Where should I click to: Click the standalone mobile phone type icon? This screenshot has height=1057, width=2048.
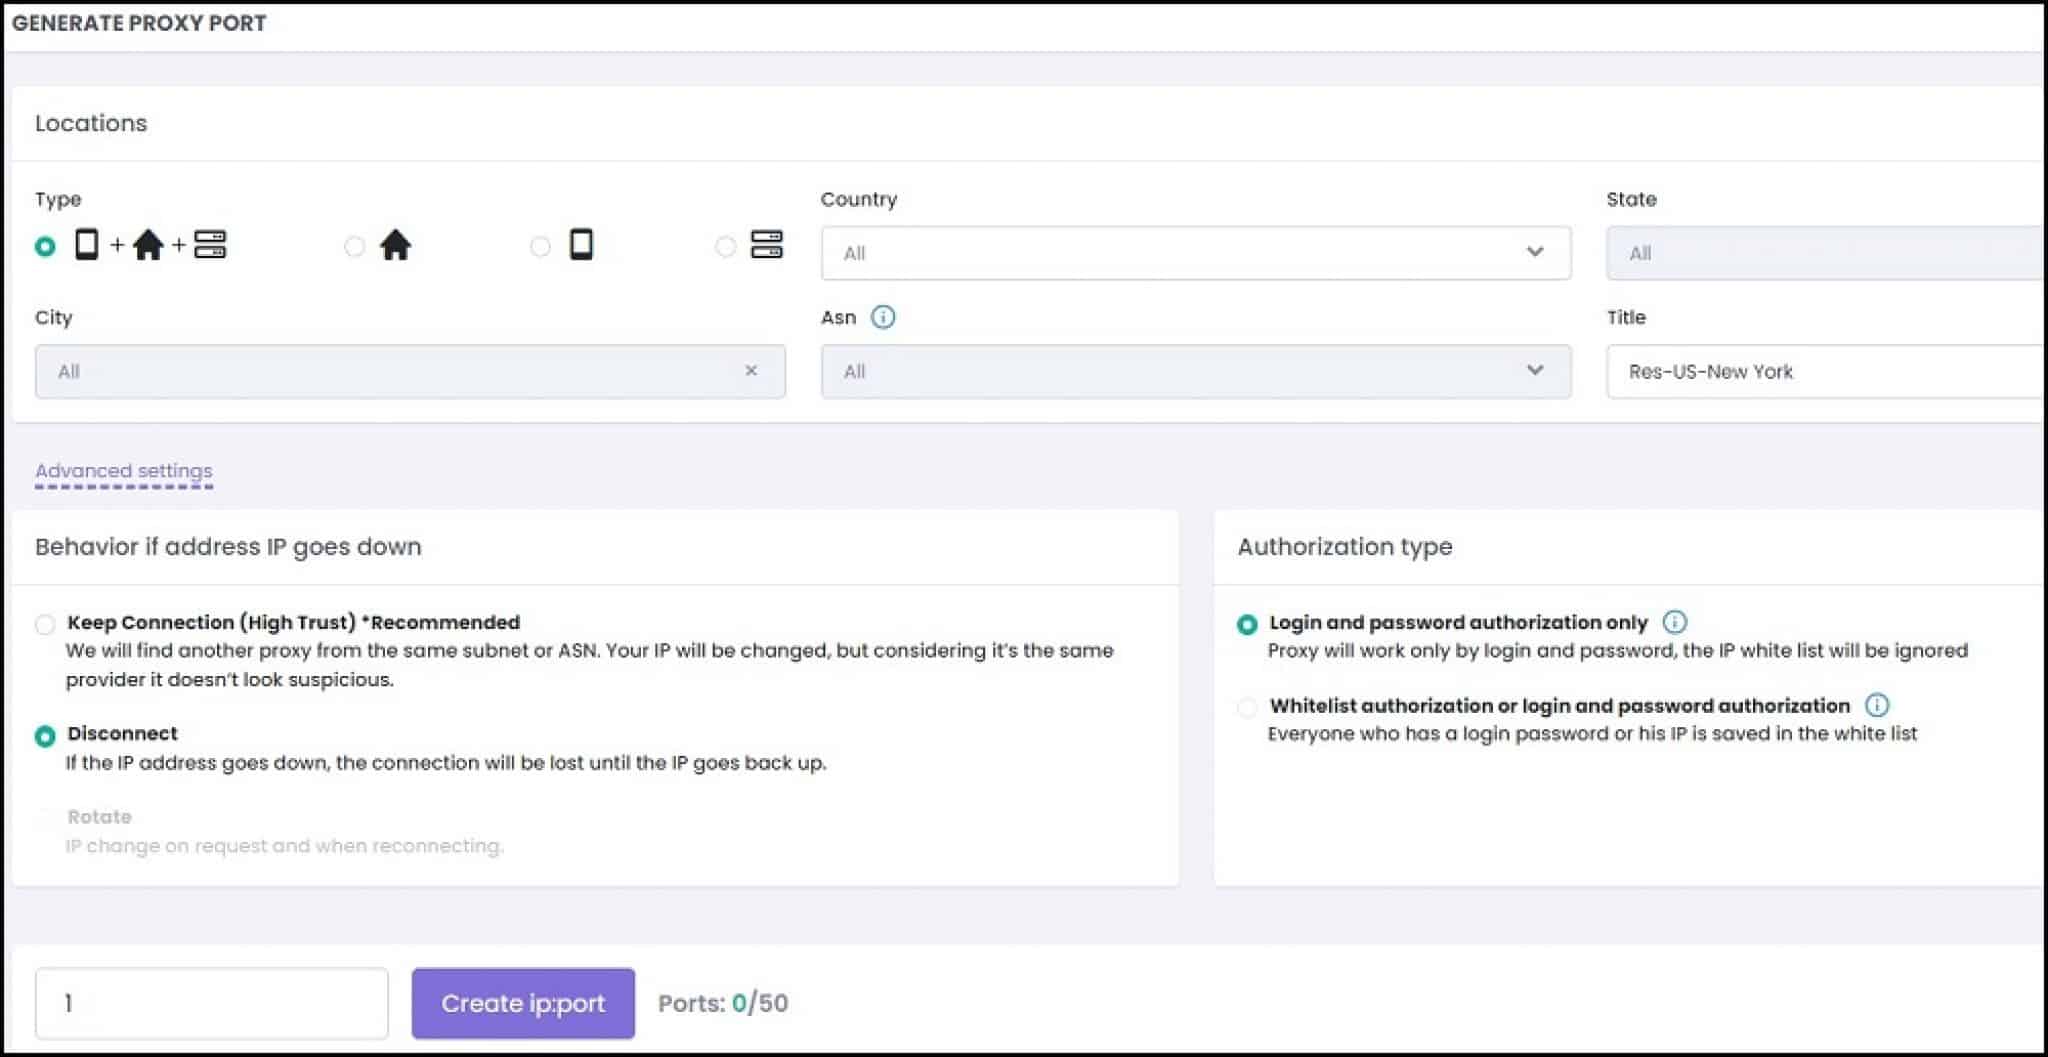pos(581,245)
